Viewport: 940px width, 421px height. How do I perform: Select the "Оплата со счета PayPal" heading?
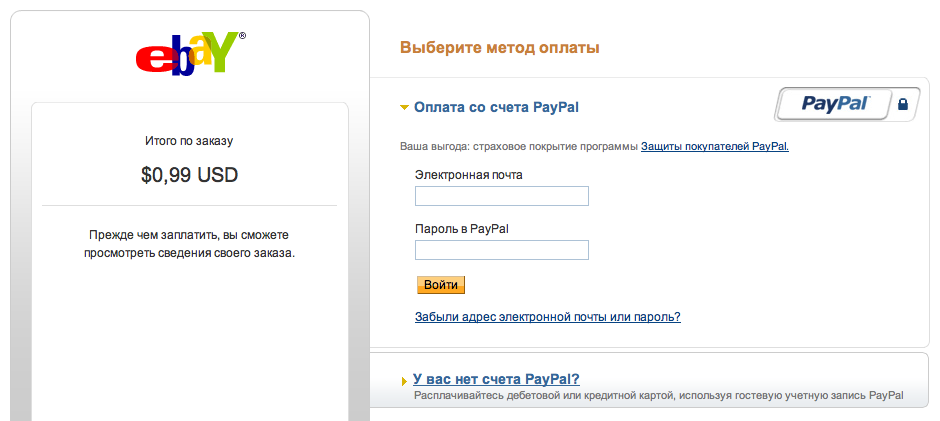[x=496, y=107]
